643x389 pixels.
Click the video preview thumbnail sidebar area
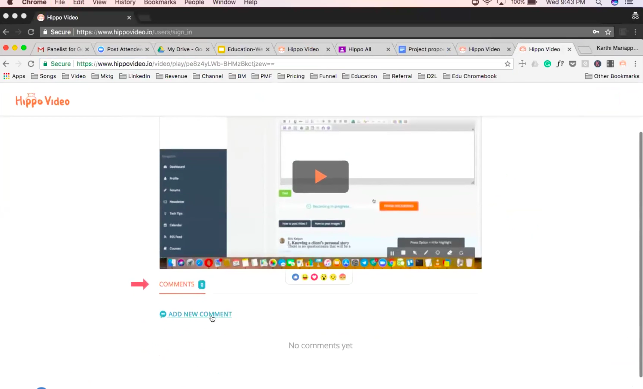click(x=193, y=203)
